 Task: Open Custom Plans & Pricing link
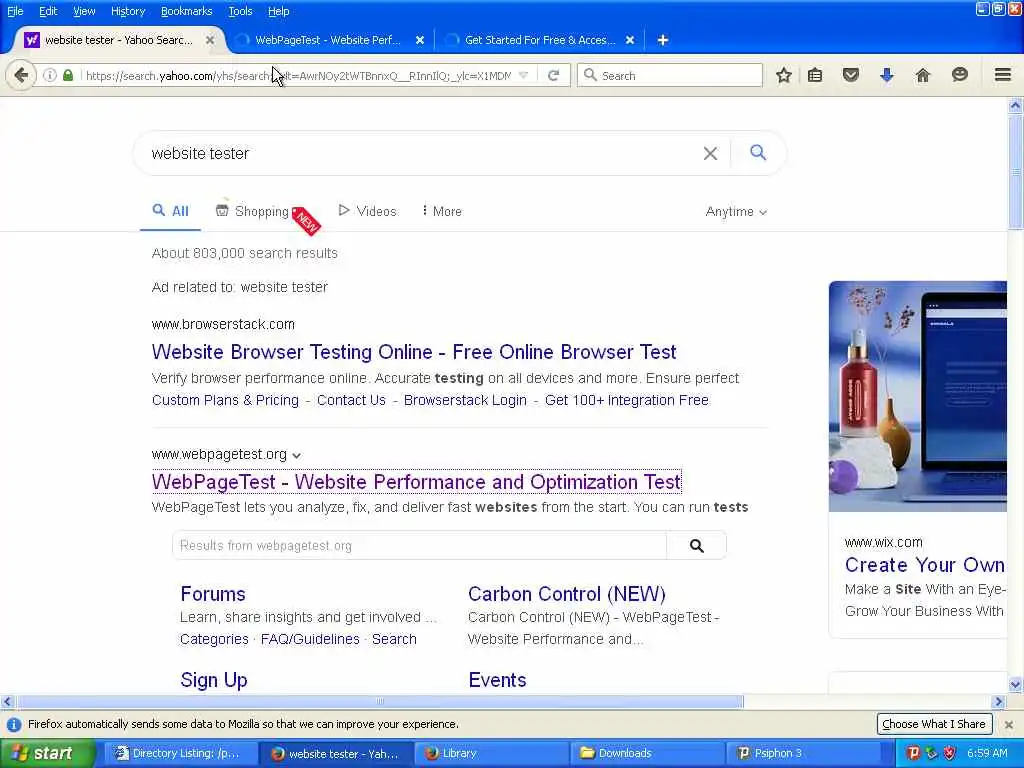coord(225,400)
